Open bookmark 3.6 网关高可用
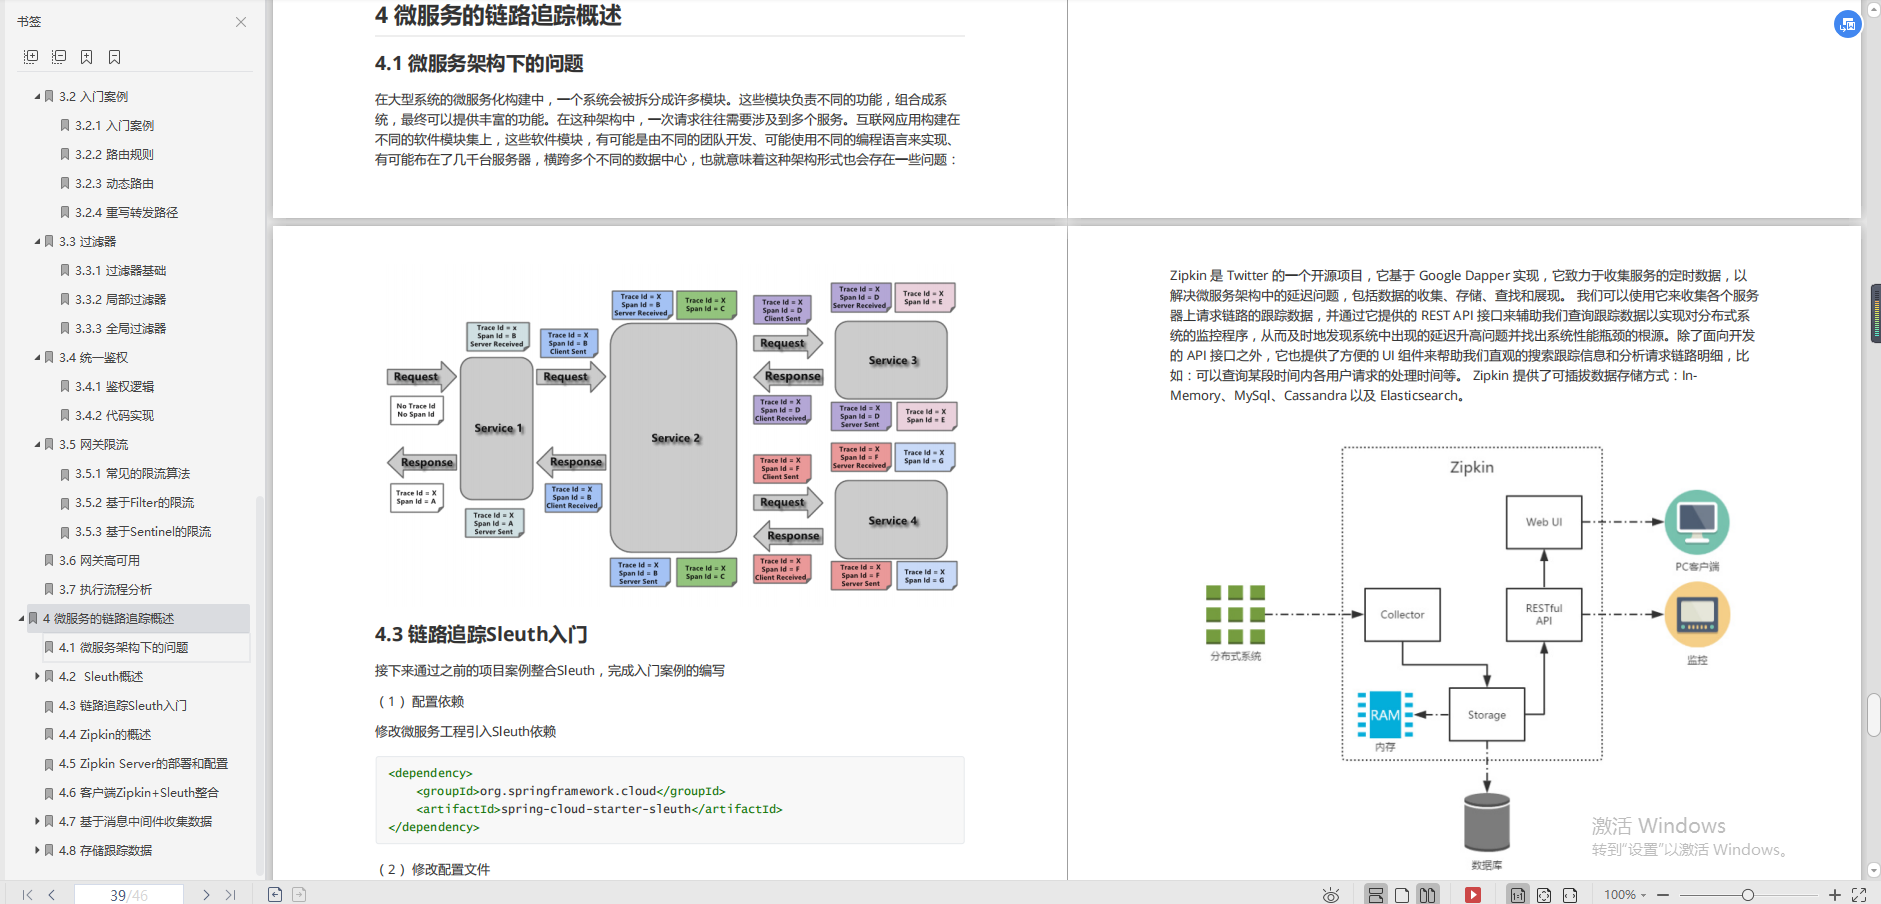1881x904 pixels. click(x=99, y=561)
